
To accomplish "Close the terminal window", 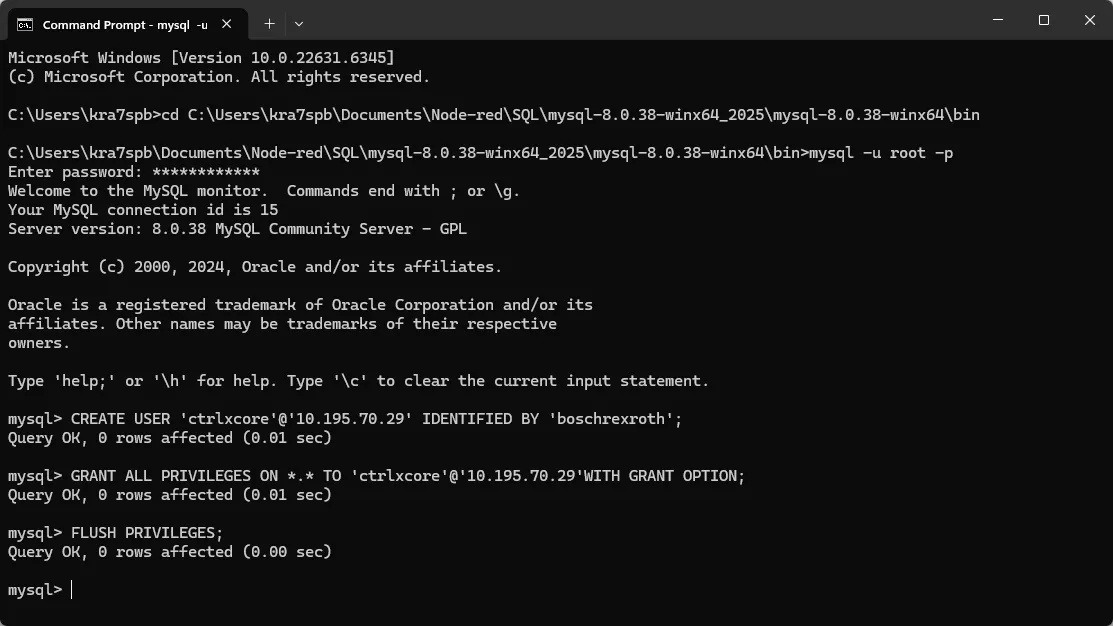I will click(1090, 20).
